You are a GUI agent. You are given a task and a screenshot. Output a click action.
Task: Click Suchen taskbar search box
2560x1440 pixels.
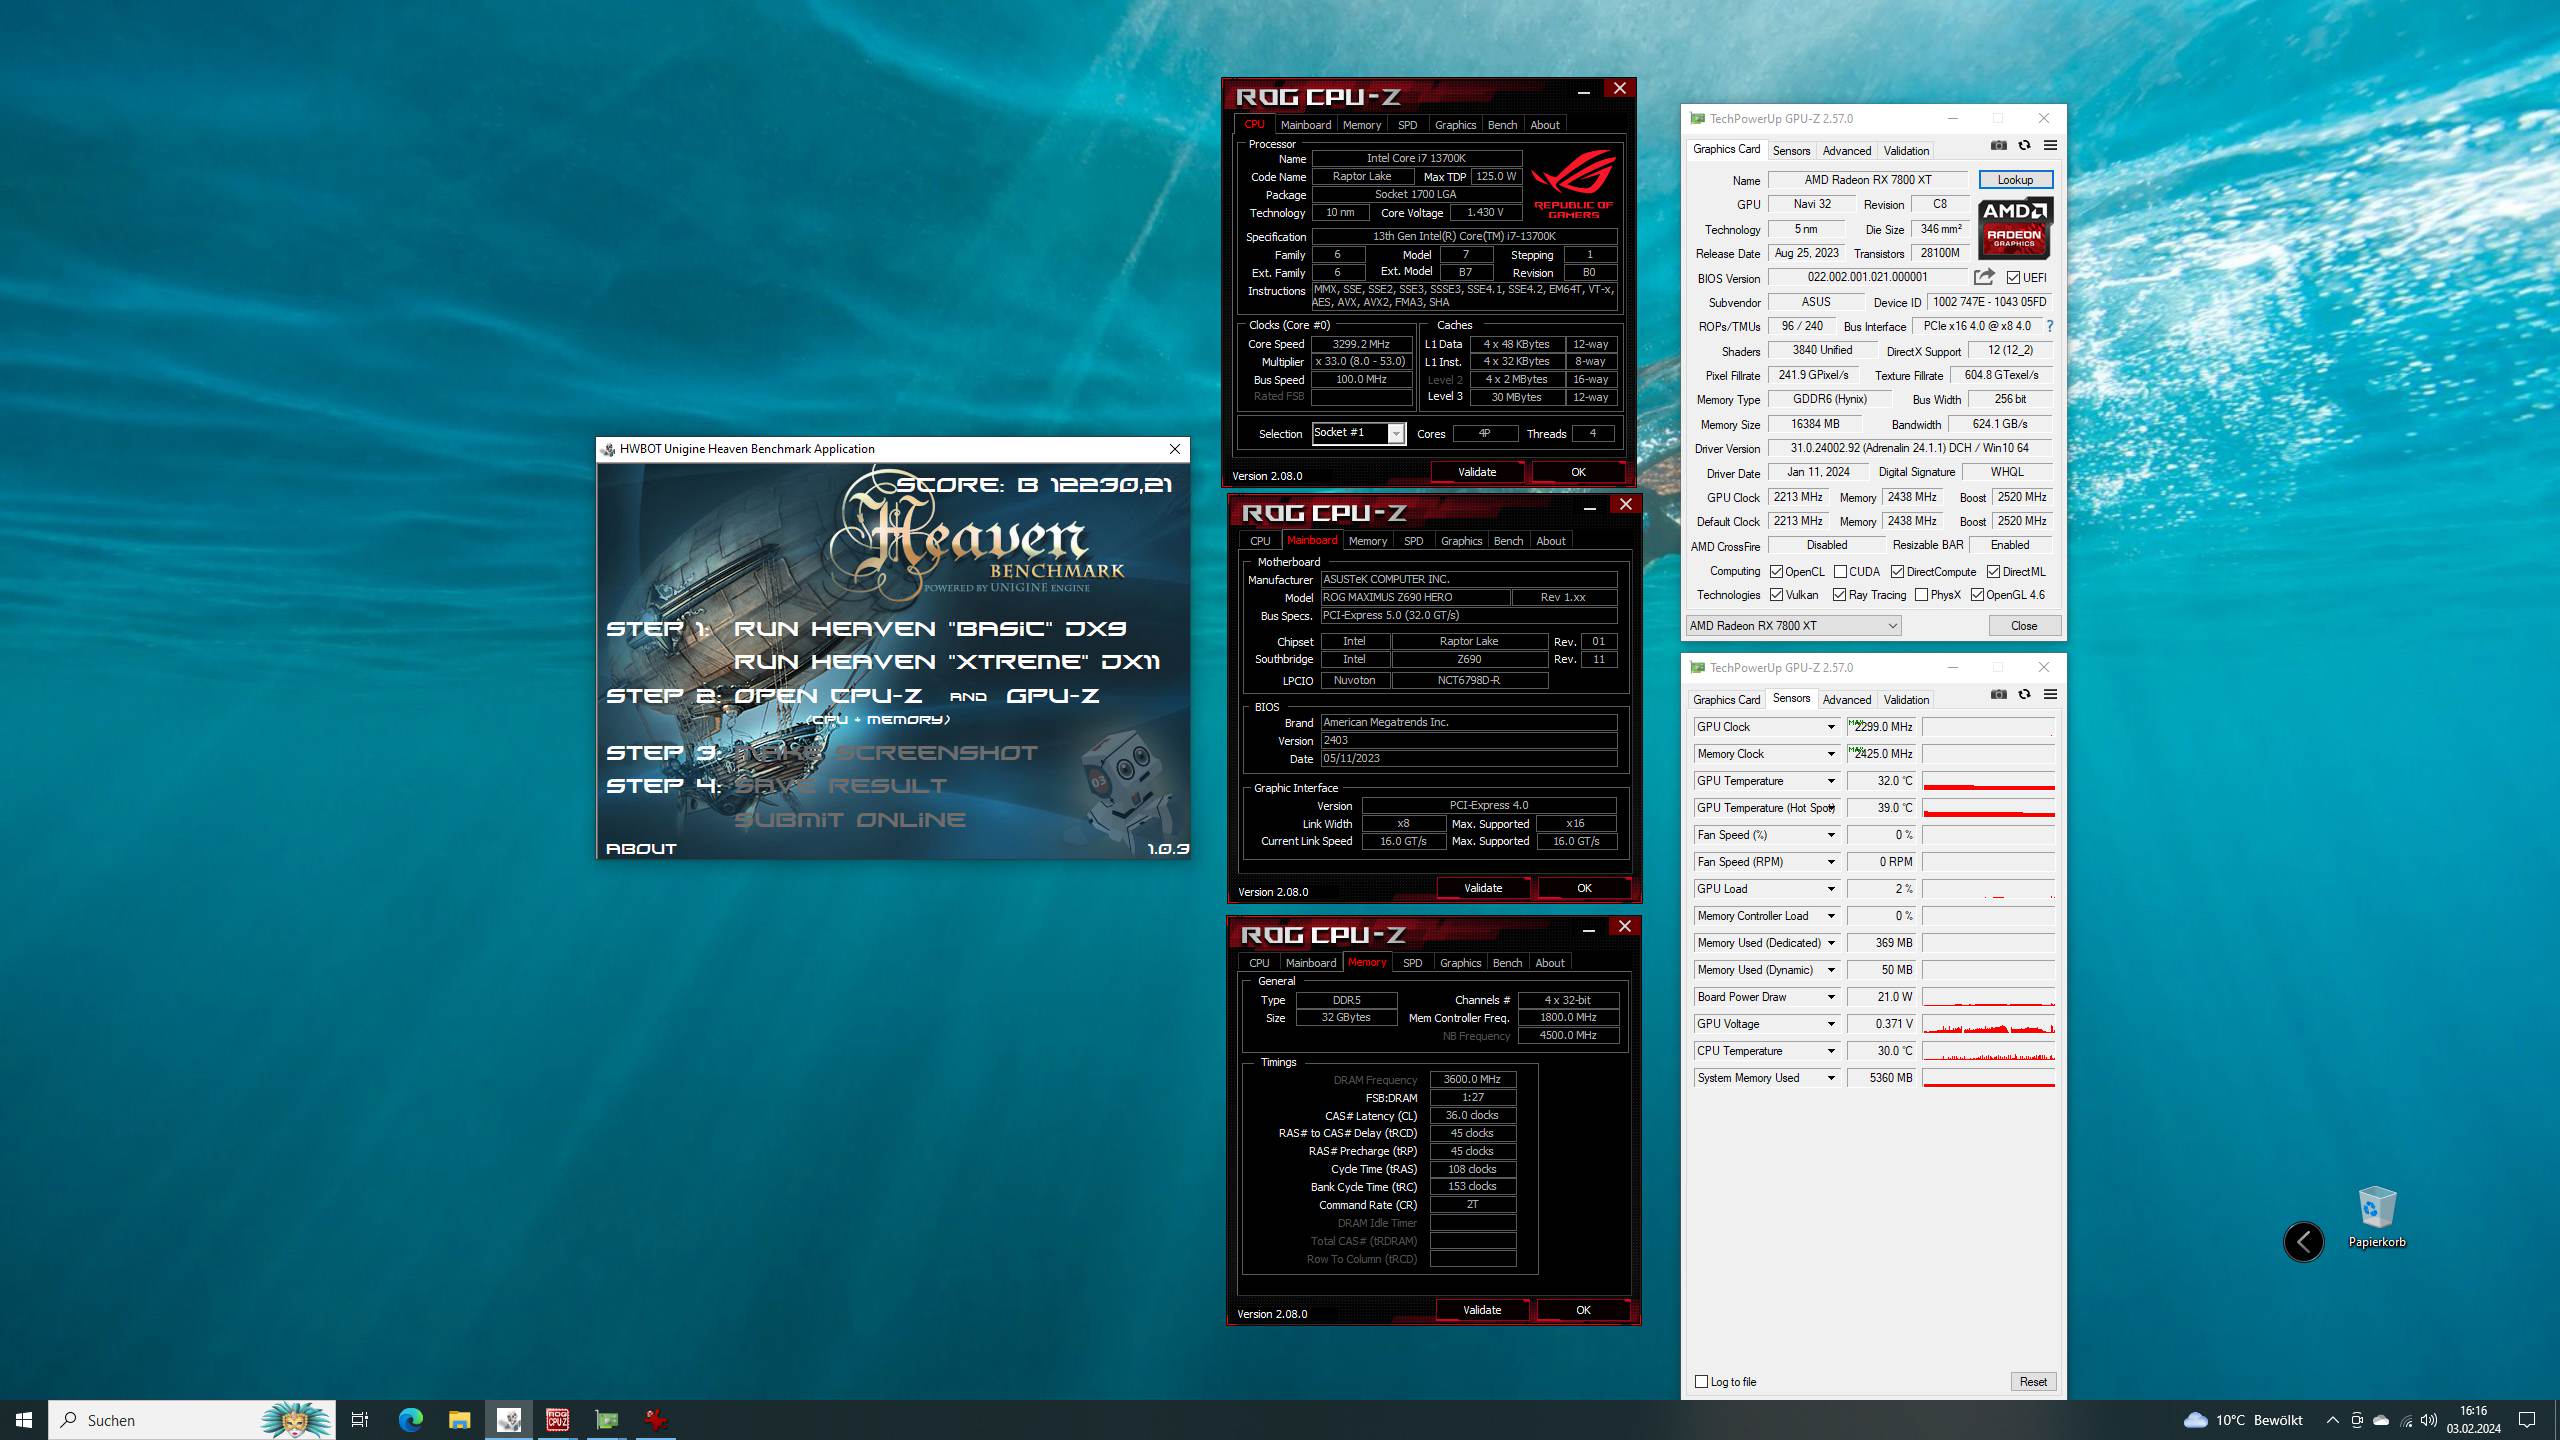tap(192, 1420)
